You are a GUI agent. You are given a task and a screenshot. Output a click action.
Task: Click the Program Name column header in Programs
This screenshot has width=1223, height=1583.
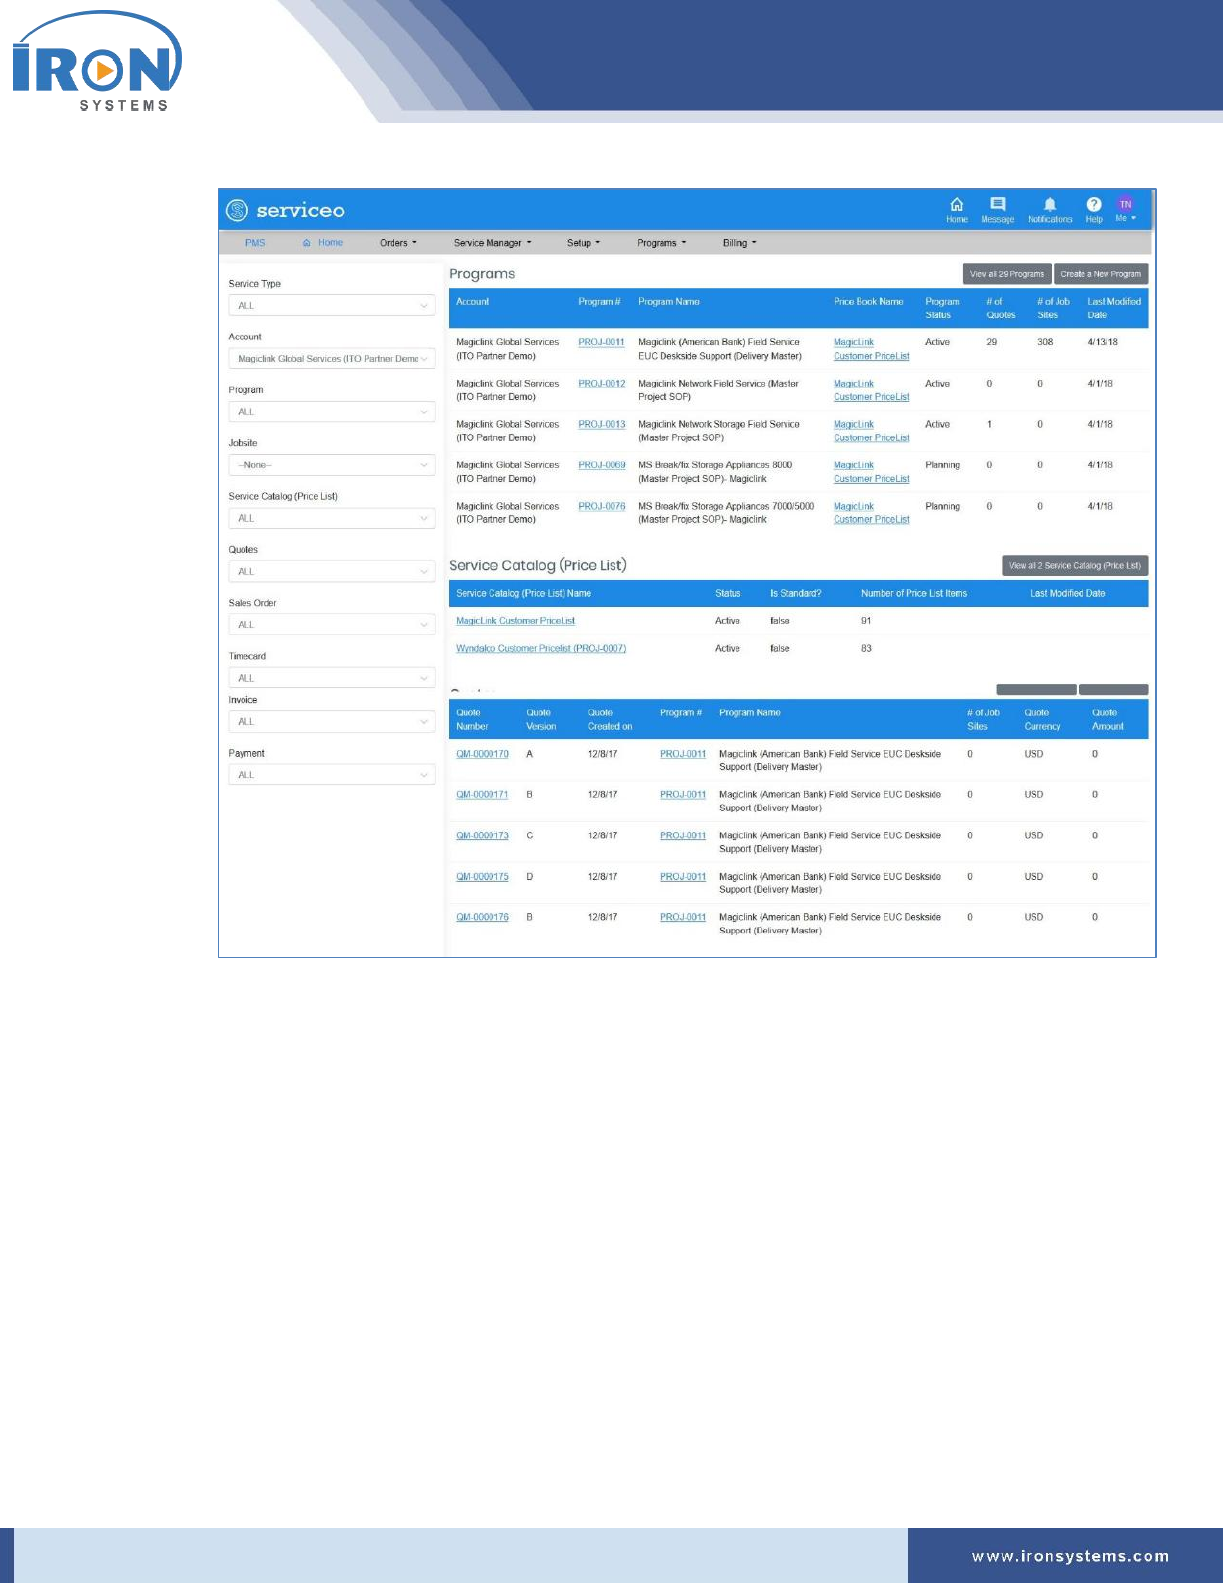point(669,302)
